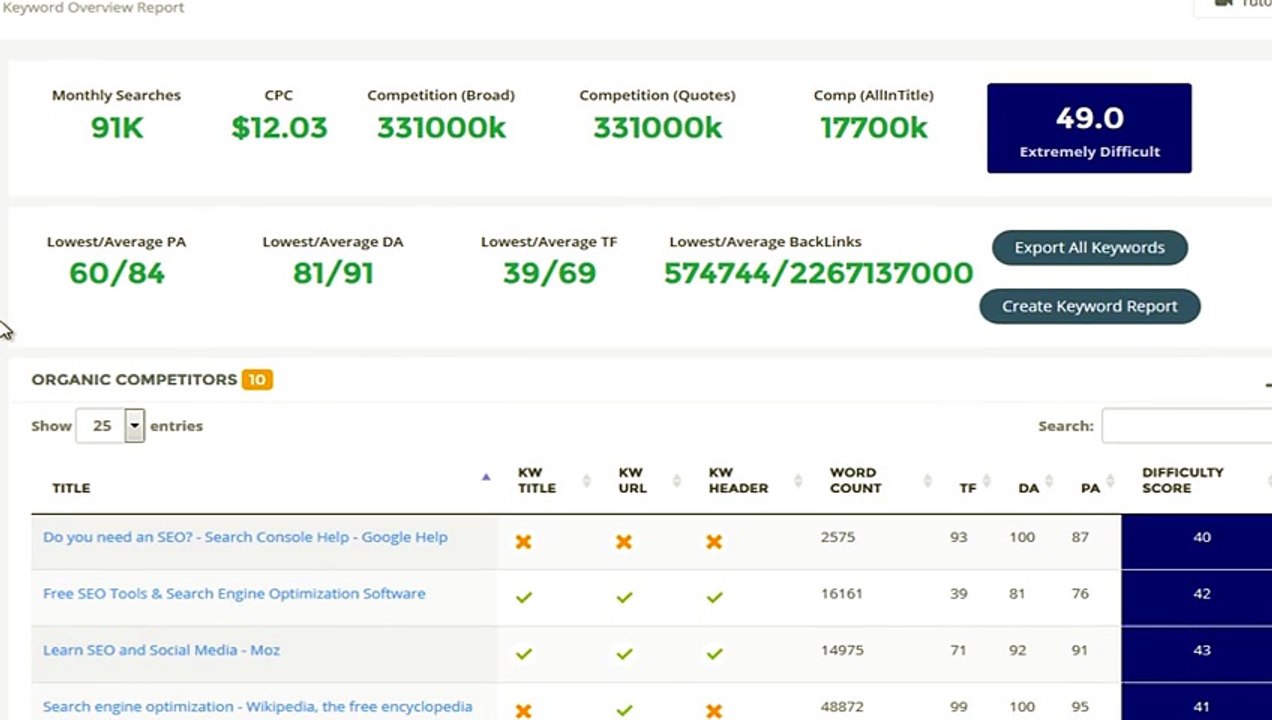This screenshot has height=720, width=1272.
Task: Click the 49.0 Extremely Difficult score box
Action: pos(1089,128)
